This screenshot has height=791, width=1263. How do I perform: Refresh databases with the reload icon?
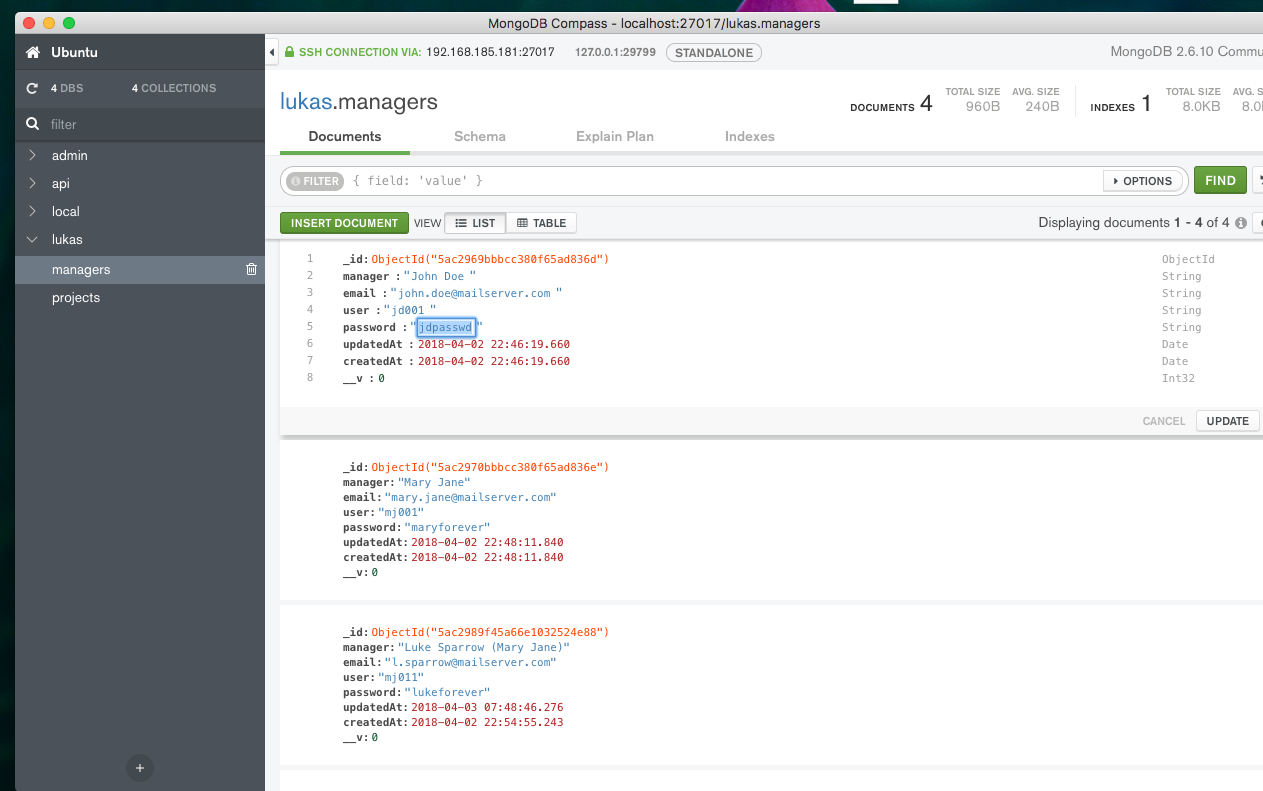click(32, 88)
